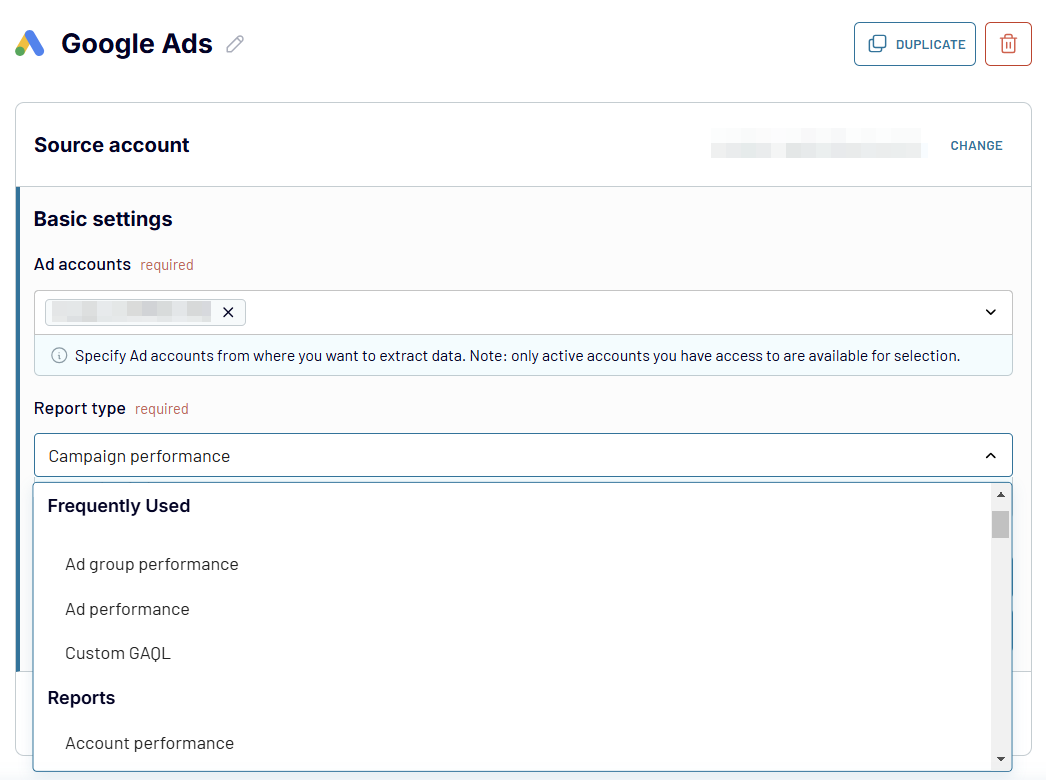Collapse Report type dropdown via up chevron
Viewport: 1046px width, 780px height.
[x=991, y=456]
